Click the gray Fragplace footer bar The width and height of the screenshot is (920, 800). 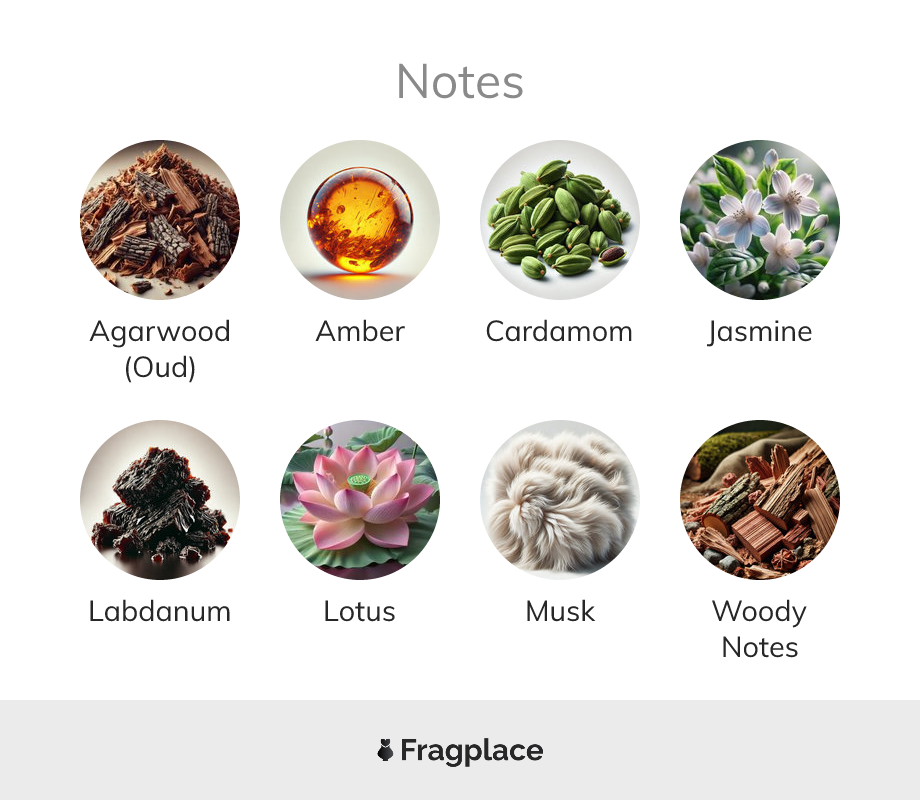pos(460,750)
